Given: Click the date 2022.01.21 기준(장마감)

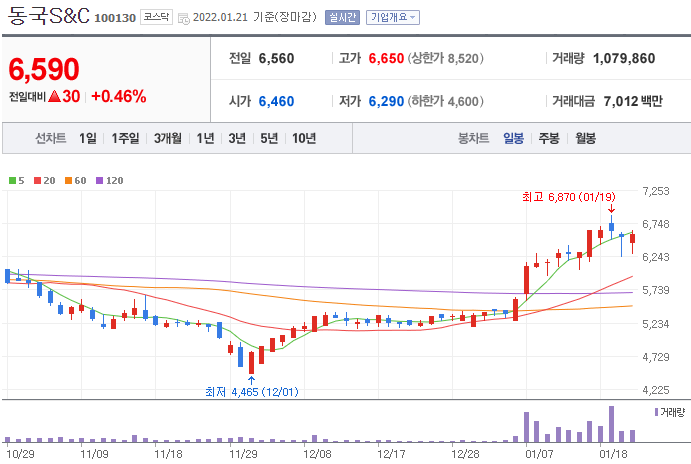Looking at the screenshot, I should [x=255, y=17].
